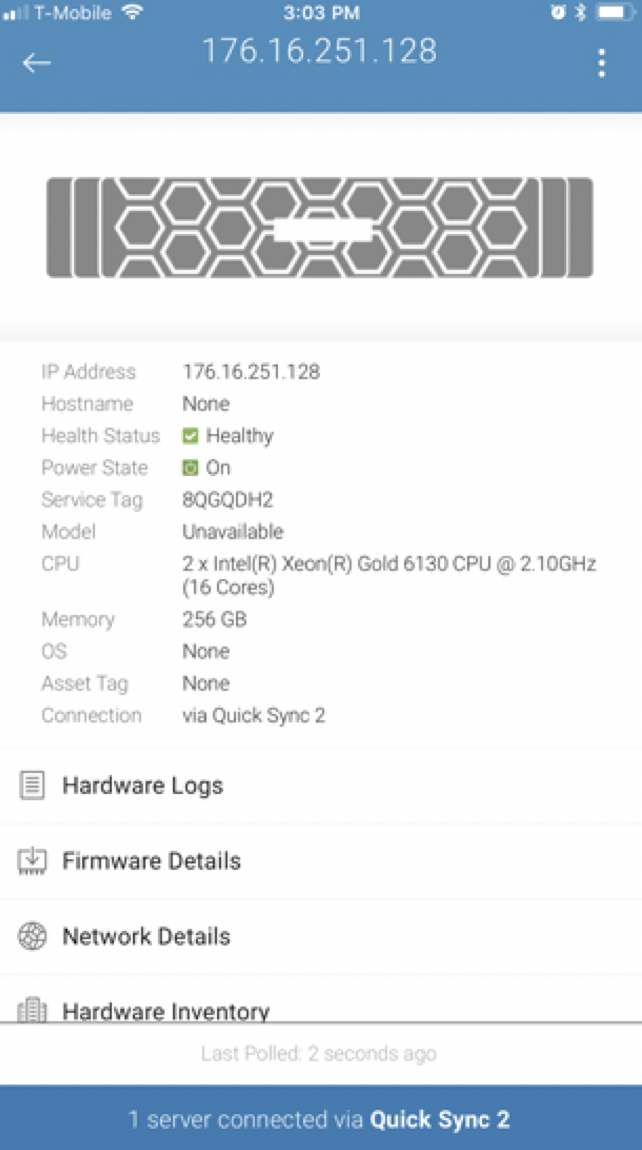Viewport: 642px width, 1150px height.
Task: Open the three-dot overflow menu
Action: pyautogui.click(x=602, y=63)
